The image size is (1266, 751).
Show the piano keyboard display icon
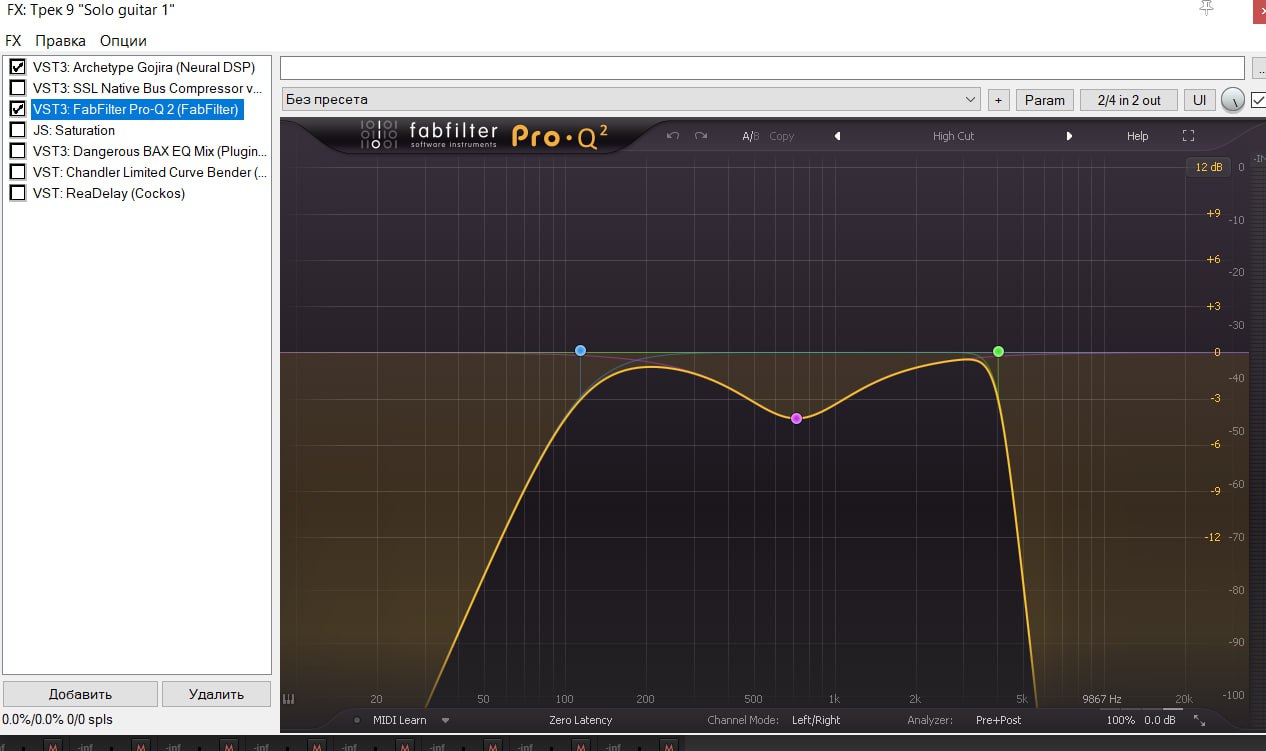(289, 699)
